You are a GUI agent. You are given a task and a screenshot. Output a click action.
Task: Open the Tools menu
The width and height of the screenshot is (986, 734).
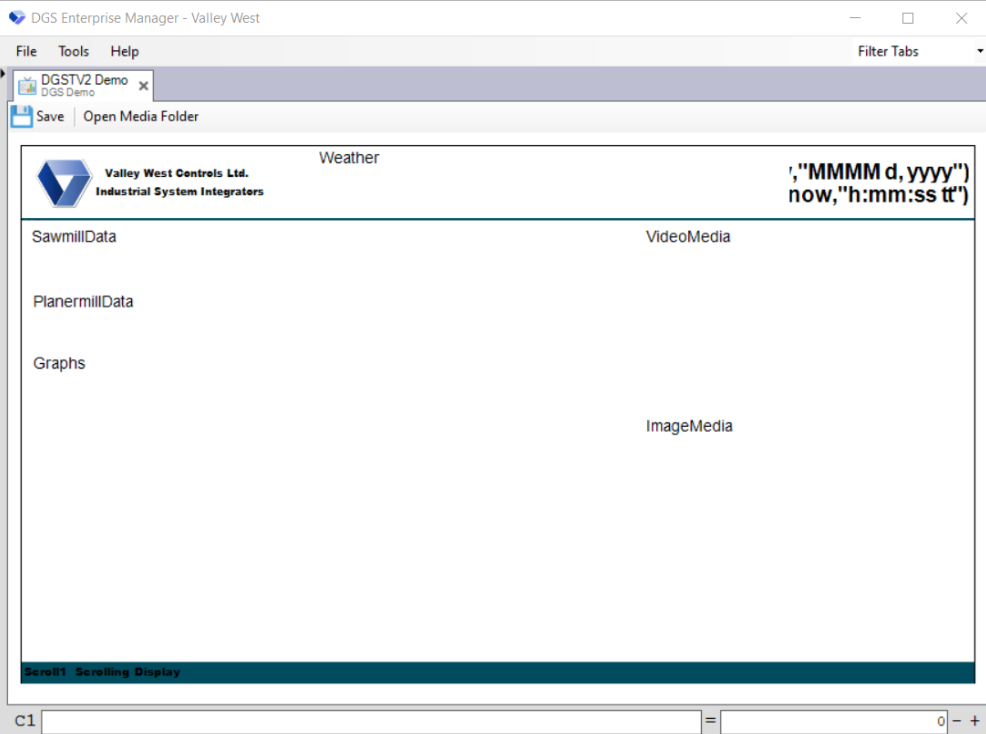tap(73, 51)
